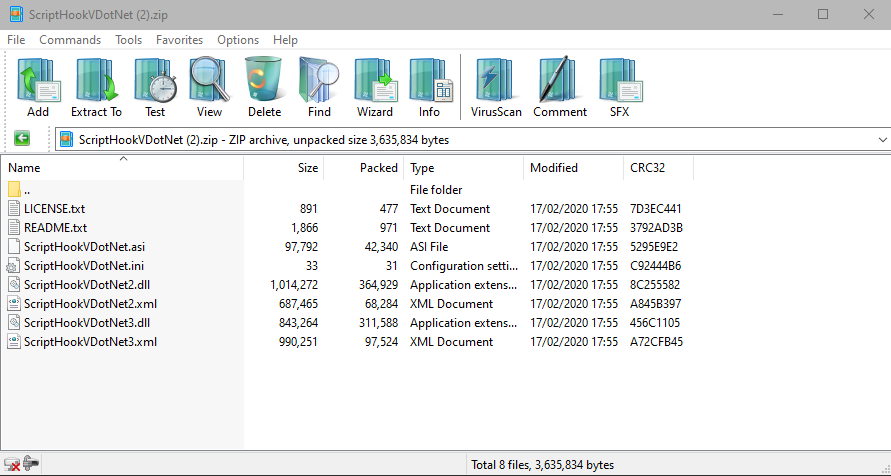Click the packed value 42,340

pos(381,247)
